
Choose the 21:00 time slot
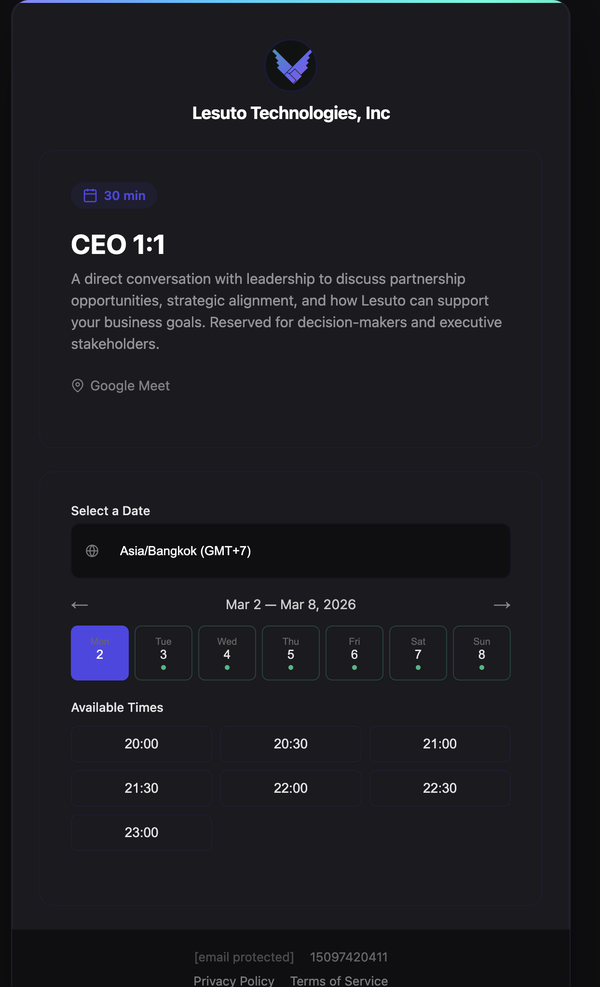click(439, 744)
